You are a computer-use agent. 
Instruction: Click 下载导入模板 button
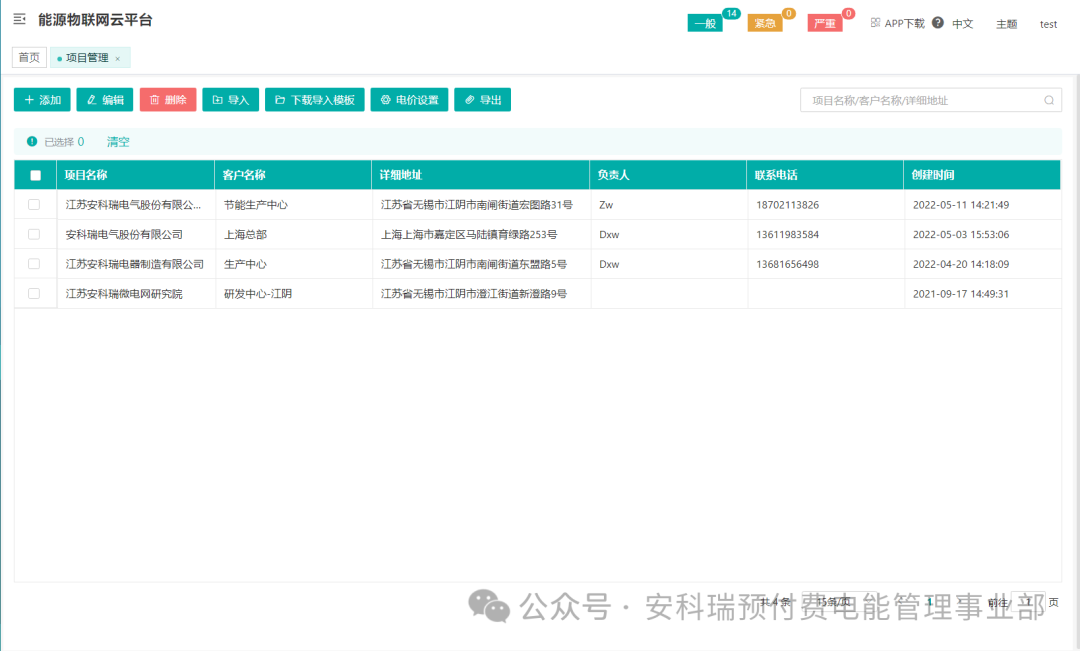tap(315, 100)
